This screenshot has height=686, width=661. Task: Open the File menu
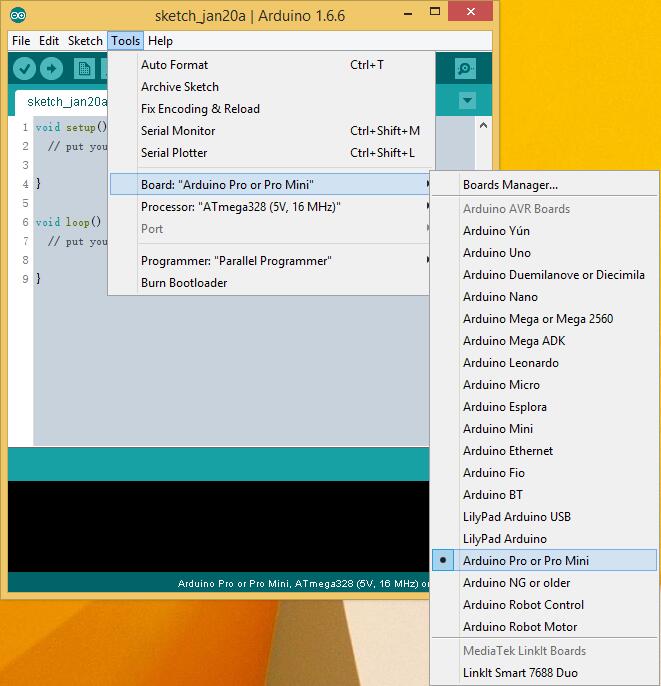[x=21, y=41]
